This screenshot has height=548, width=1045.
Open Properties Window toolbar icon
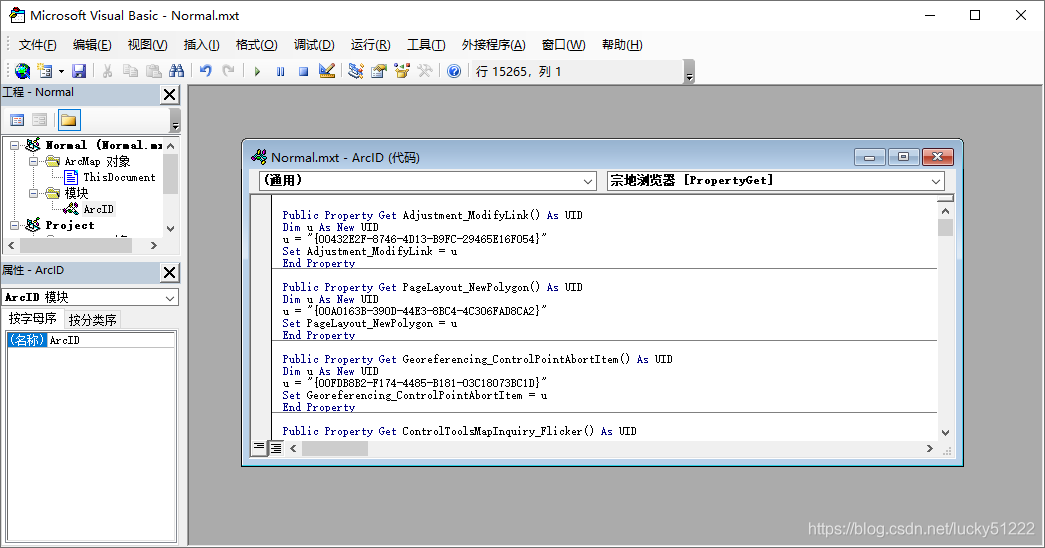(x=379, y=71)
